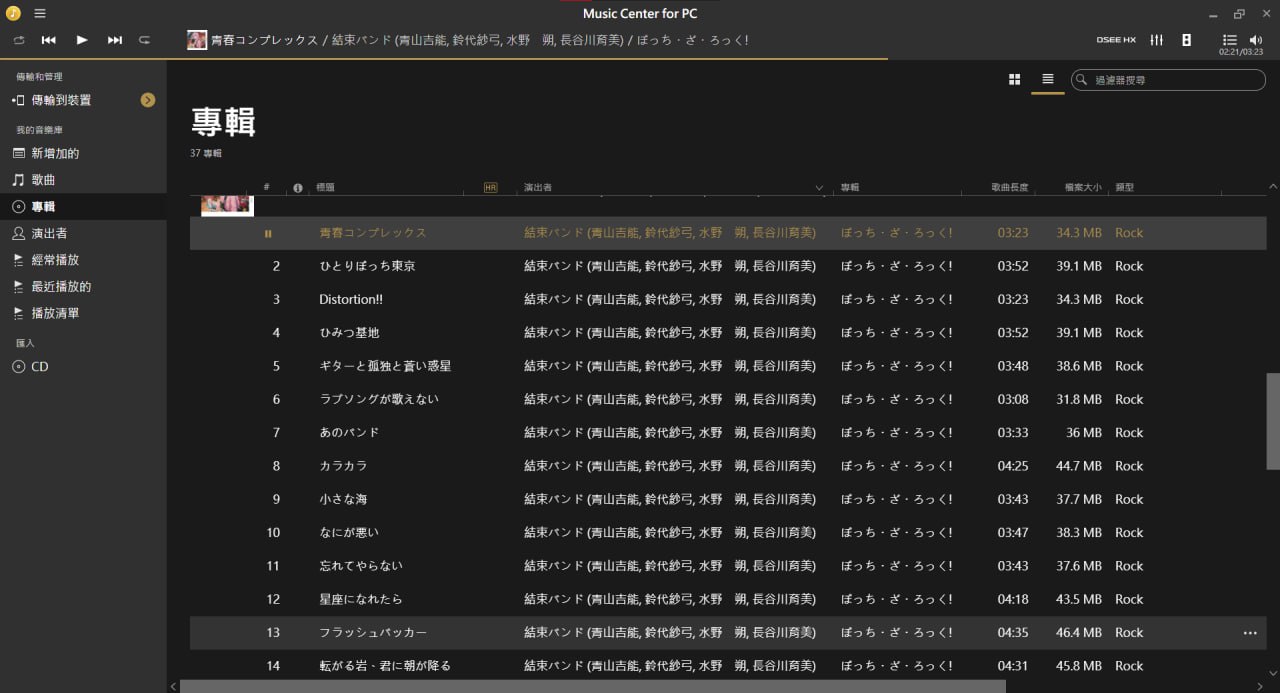The width and height of the screenshot is (1280, 693).
Task: Open the hamburger main menu
Action: (x=40, y=13)
